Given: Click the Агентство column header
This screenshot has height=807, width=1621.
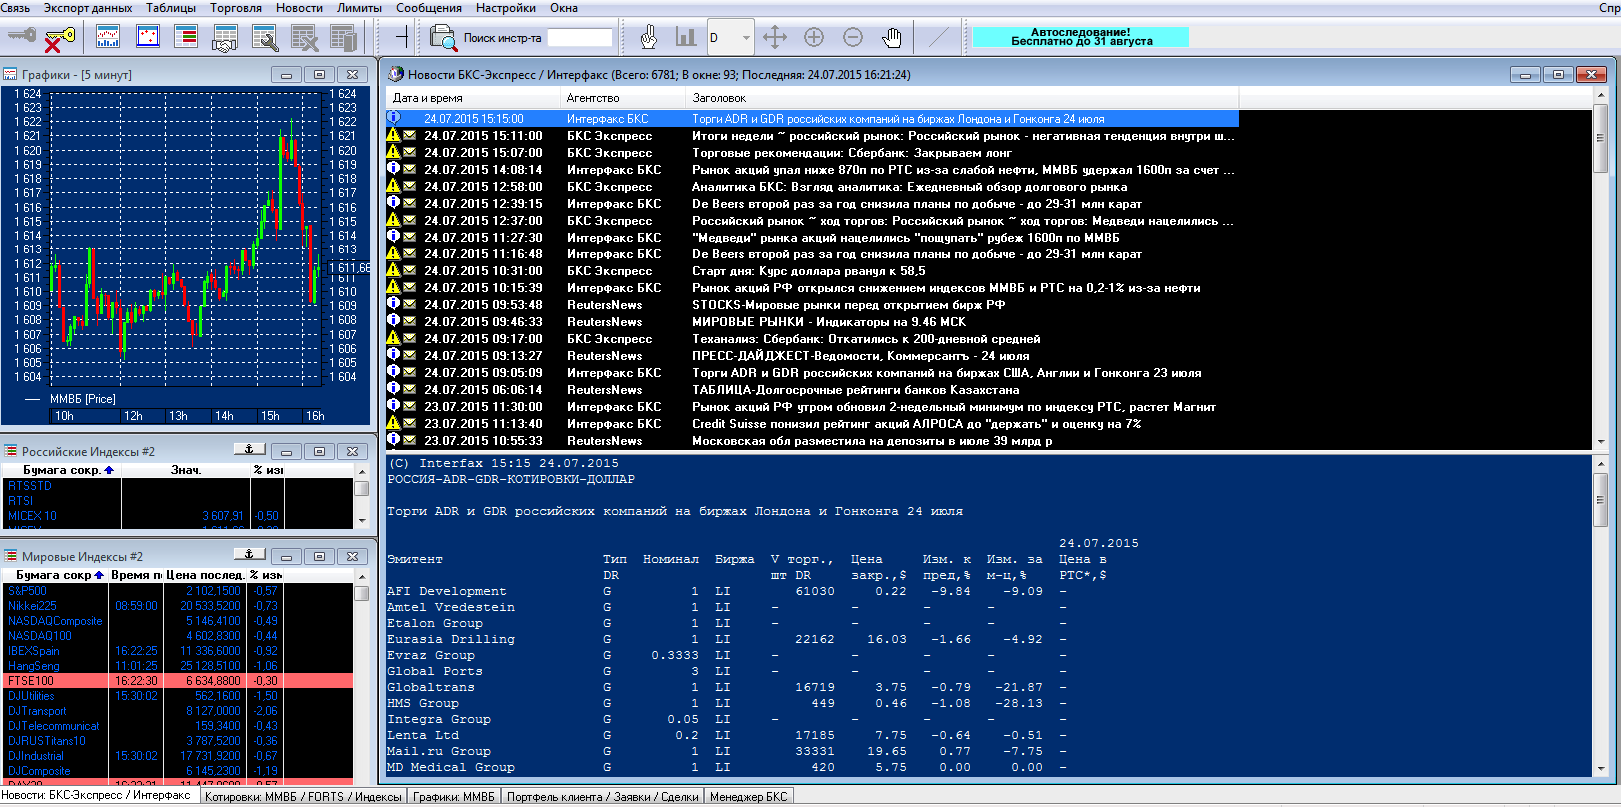Looking at the screenshot, I should tap(623, 98).
